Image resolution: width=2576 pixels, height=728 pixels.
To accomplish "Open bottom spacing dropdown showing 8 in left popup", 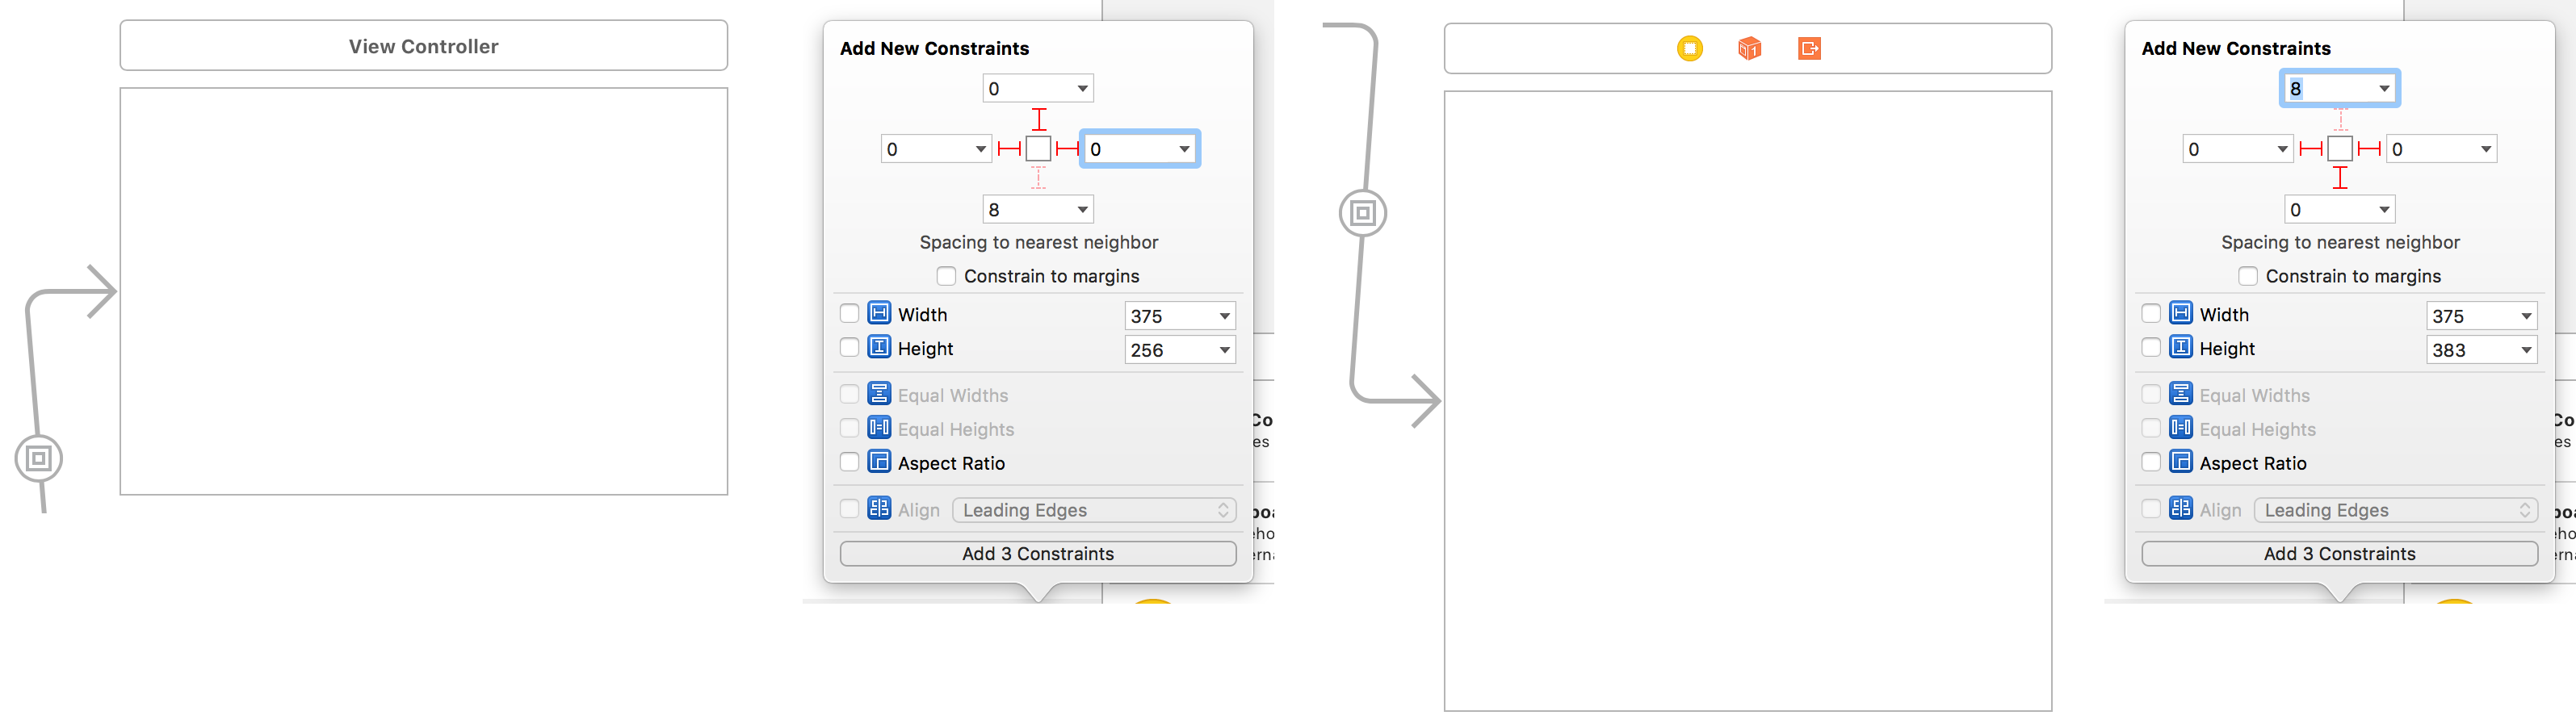I will pos(1082,210).
